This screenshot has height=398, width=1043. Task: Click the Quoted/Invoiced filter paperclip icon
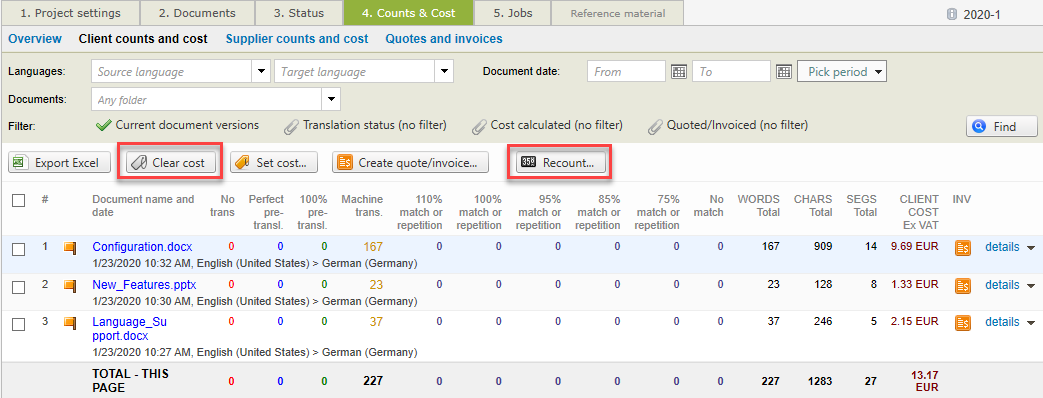pyautogui.click(x=655, y=125)
